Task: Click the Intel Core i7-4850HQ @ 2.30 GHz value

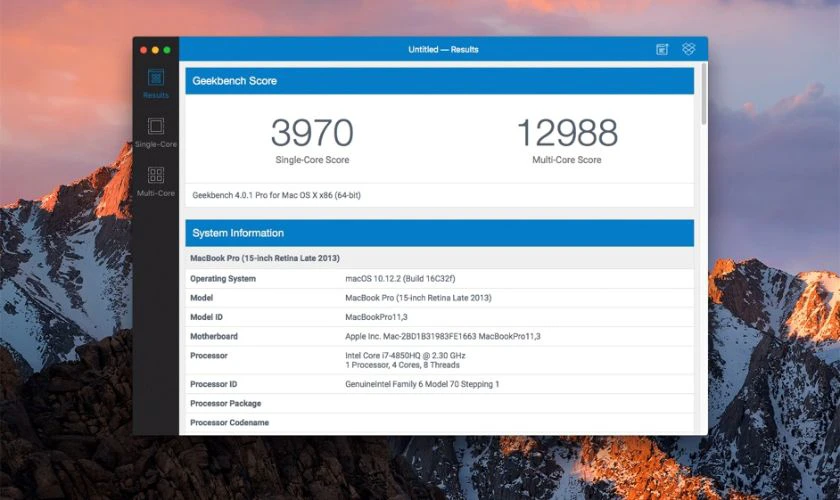Action: click(x=406, y=355)
